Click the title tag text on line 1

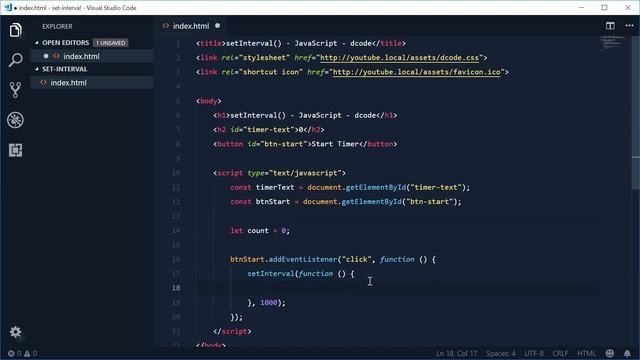(299, 43)
